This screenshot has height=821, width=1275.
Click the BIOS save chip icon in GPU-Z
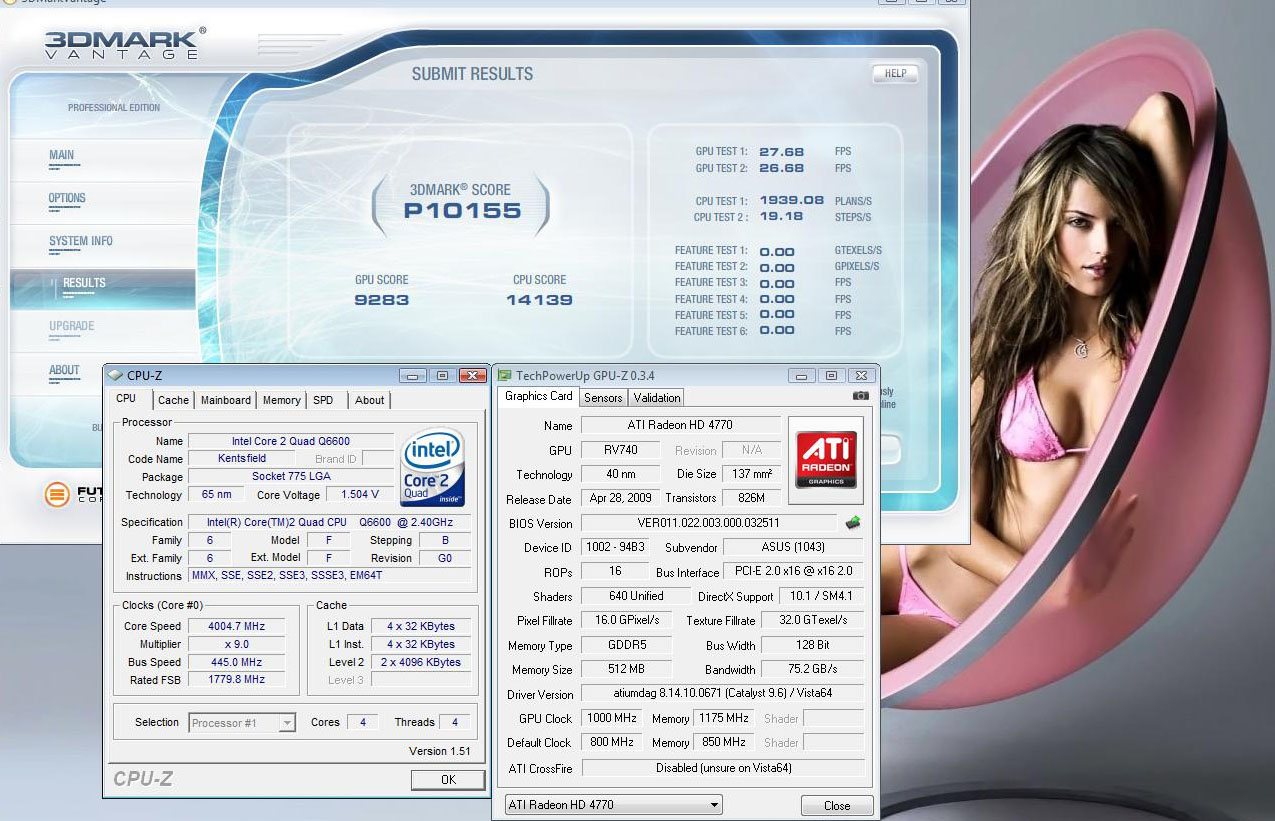pos(853,522)
